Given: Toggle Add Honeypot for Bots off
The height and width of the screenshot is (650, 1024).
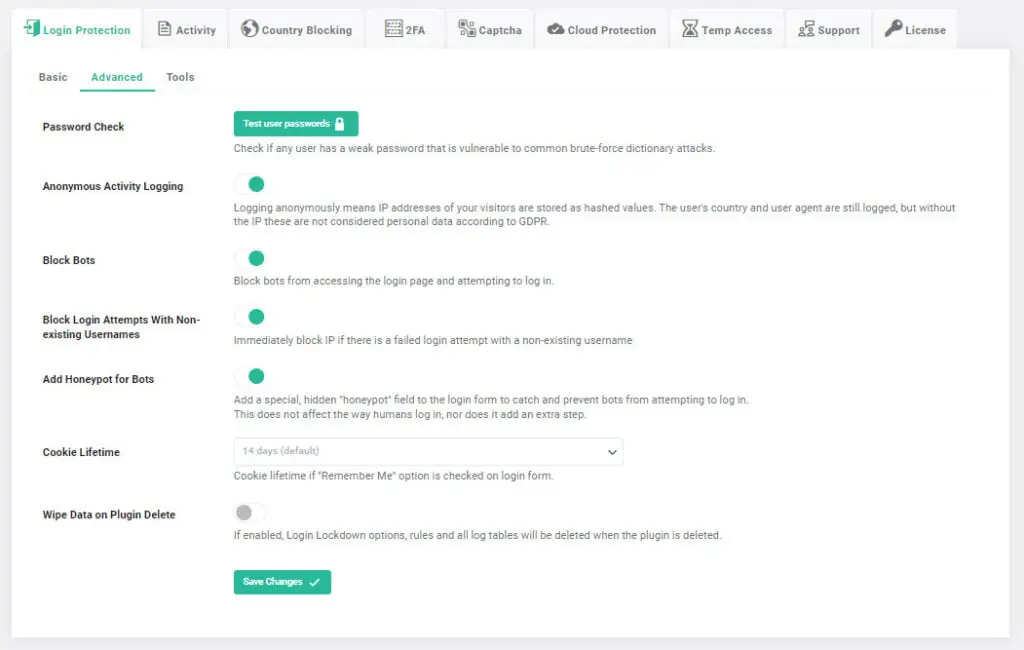Looking at the screenshot, I should 250,377.
